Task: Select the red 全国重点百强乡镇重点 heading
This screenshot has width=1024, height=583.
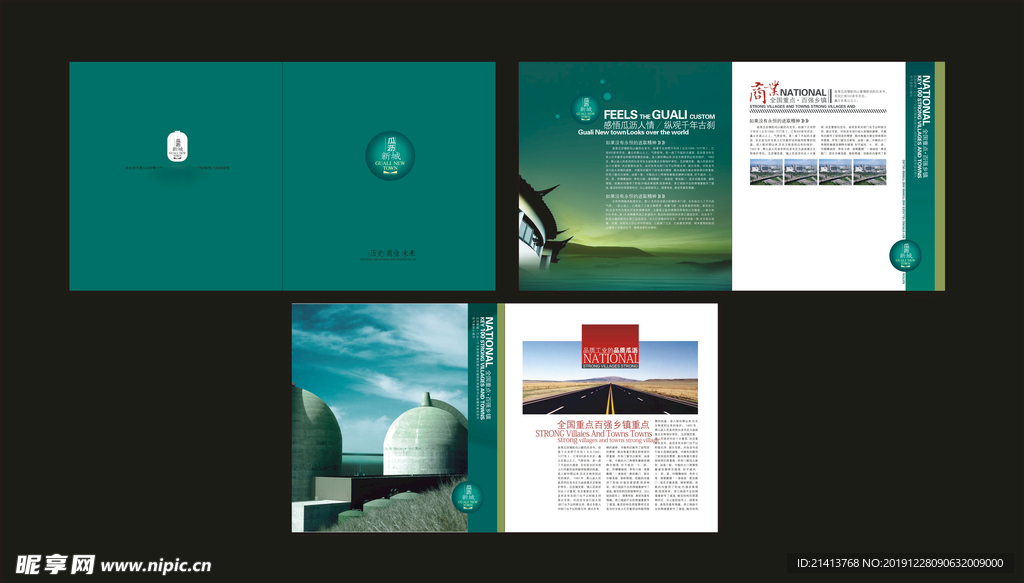Action: [x=603, y=424]
